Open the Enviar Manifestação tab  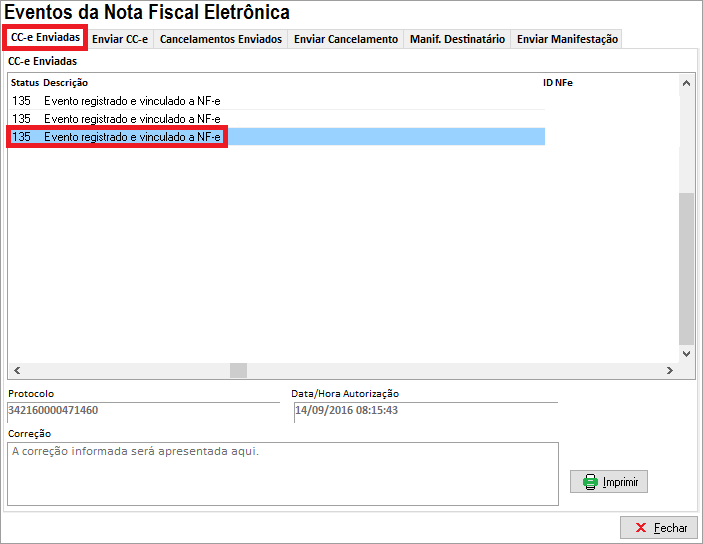(x=567, y=39)
